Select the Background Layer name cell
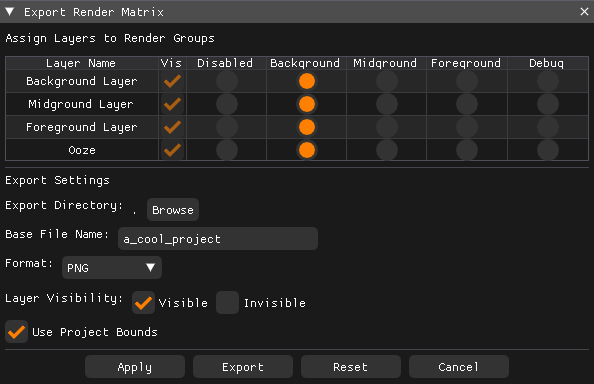Image resolution: width=594 pixels, height=384 pixels. [82, 81]
